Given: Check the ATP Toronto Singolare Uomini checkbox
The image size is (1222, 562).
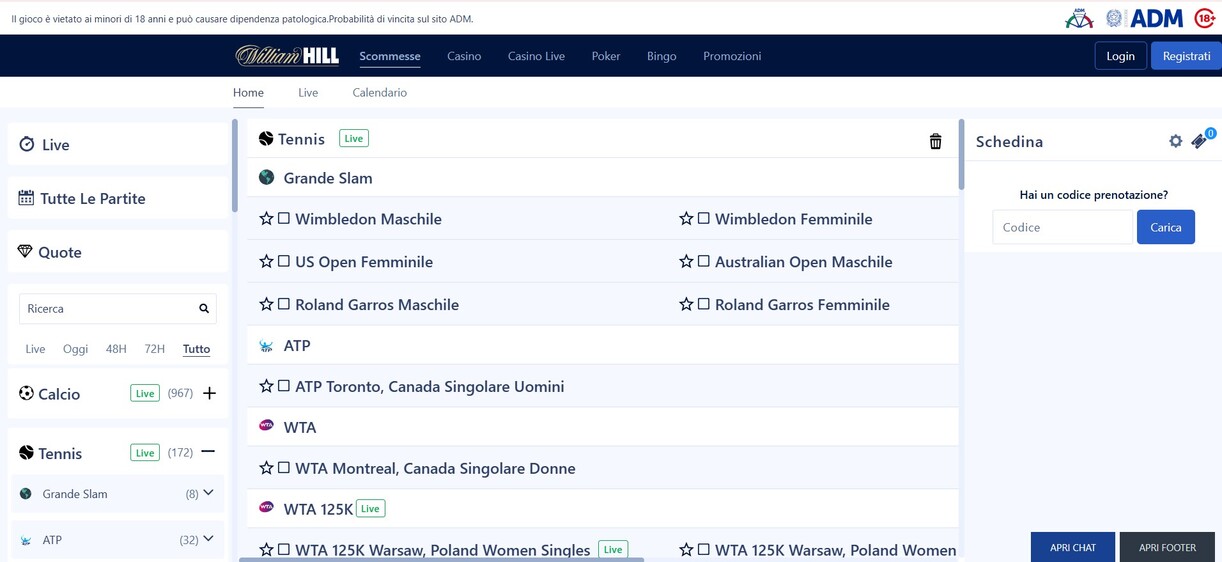Looking at the screenshot, I should (x=284, y=386).
